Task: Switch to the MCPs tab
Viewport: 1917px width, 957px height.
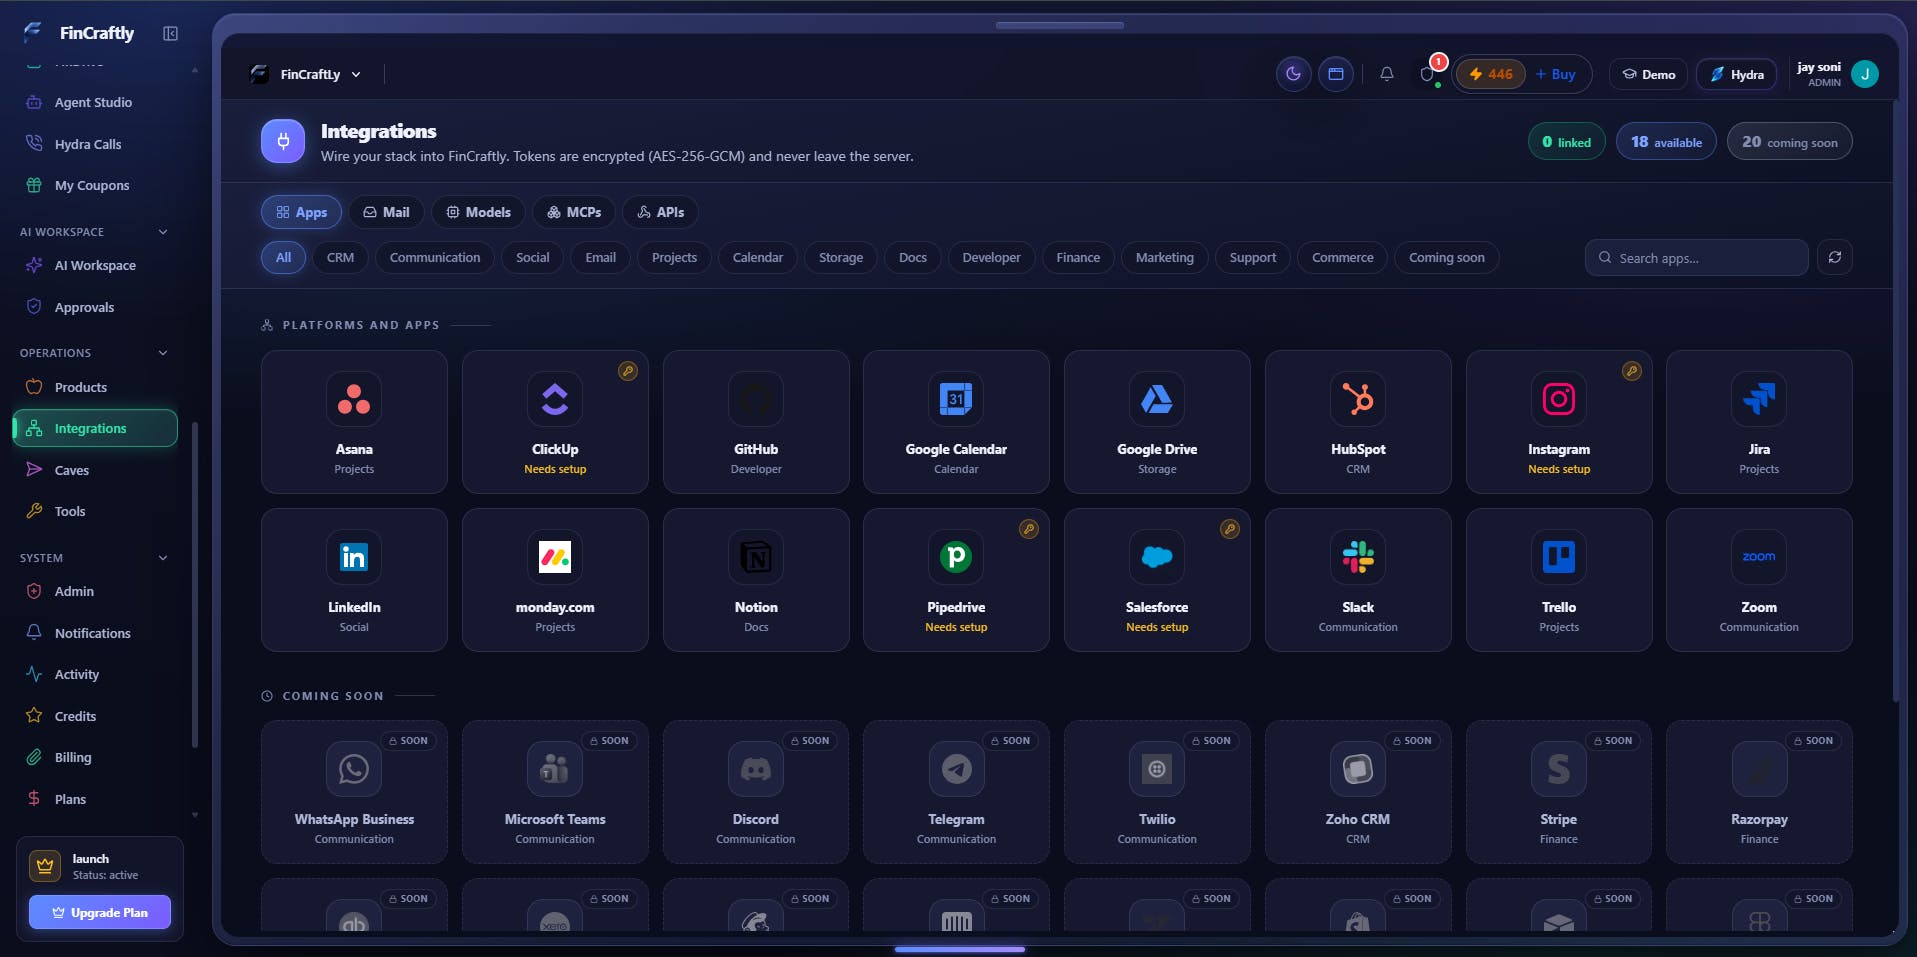Action: (574, 212)
